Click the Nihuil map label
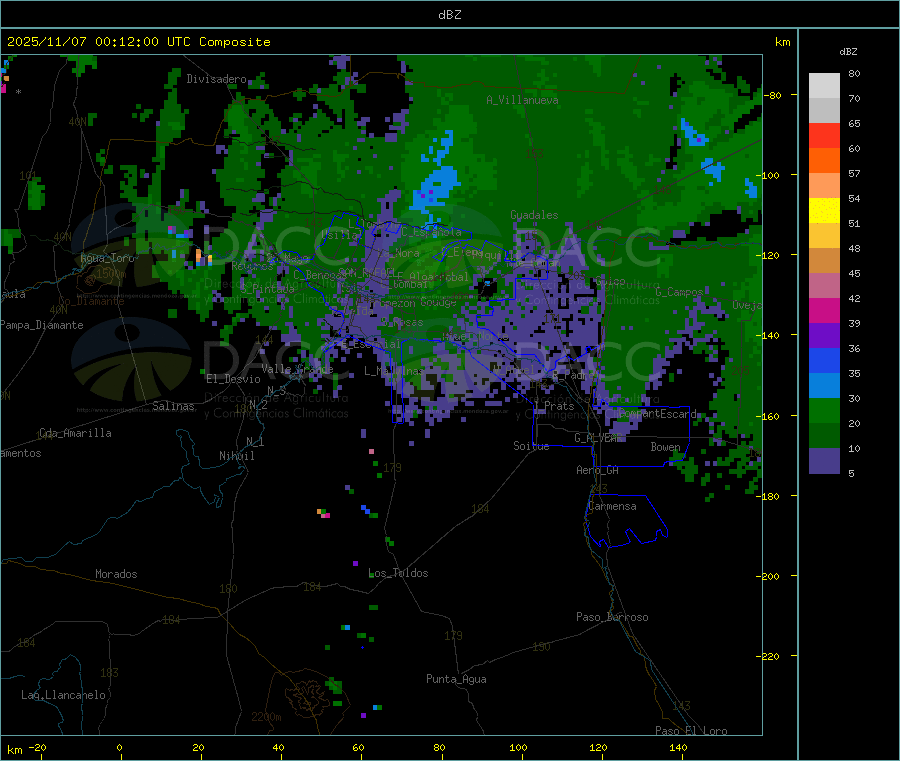 pos(237,456)
